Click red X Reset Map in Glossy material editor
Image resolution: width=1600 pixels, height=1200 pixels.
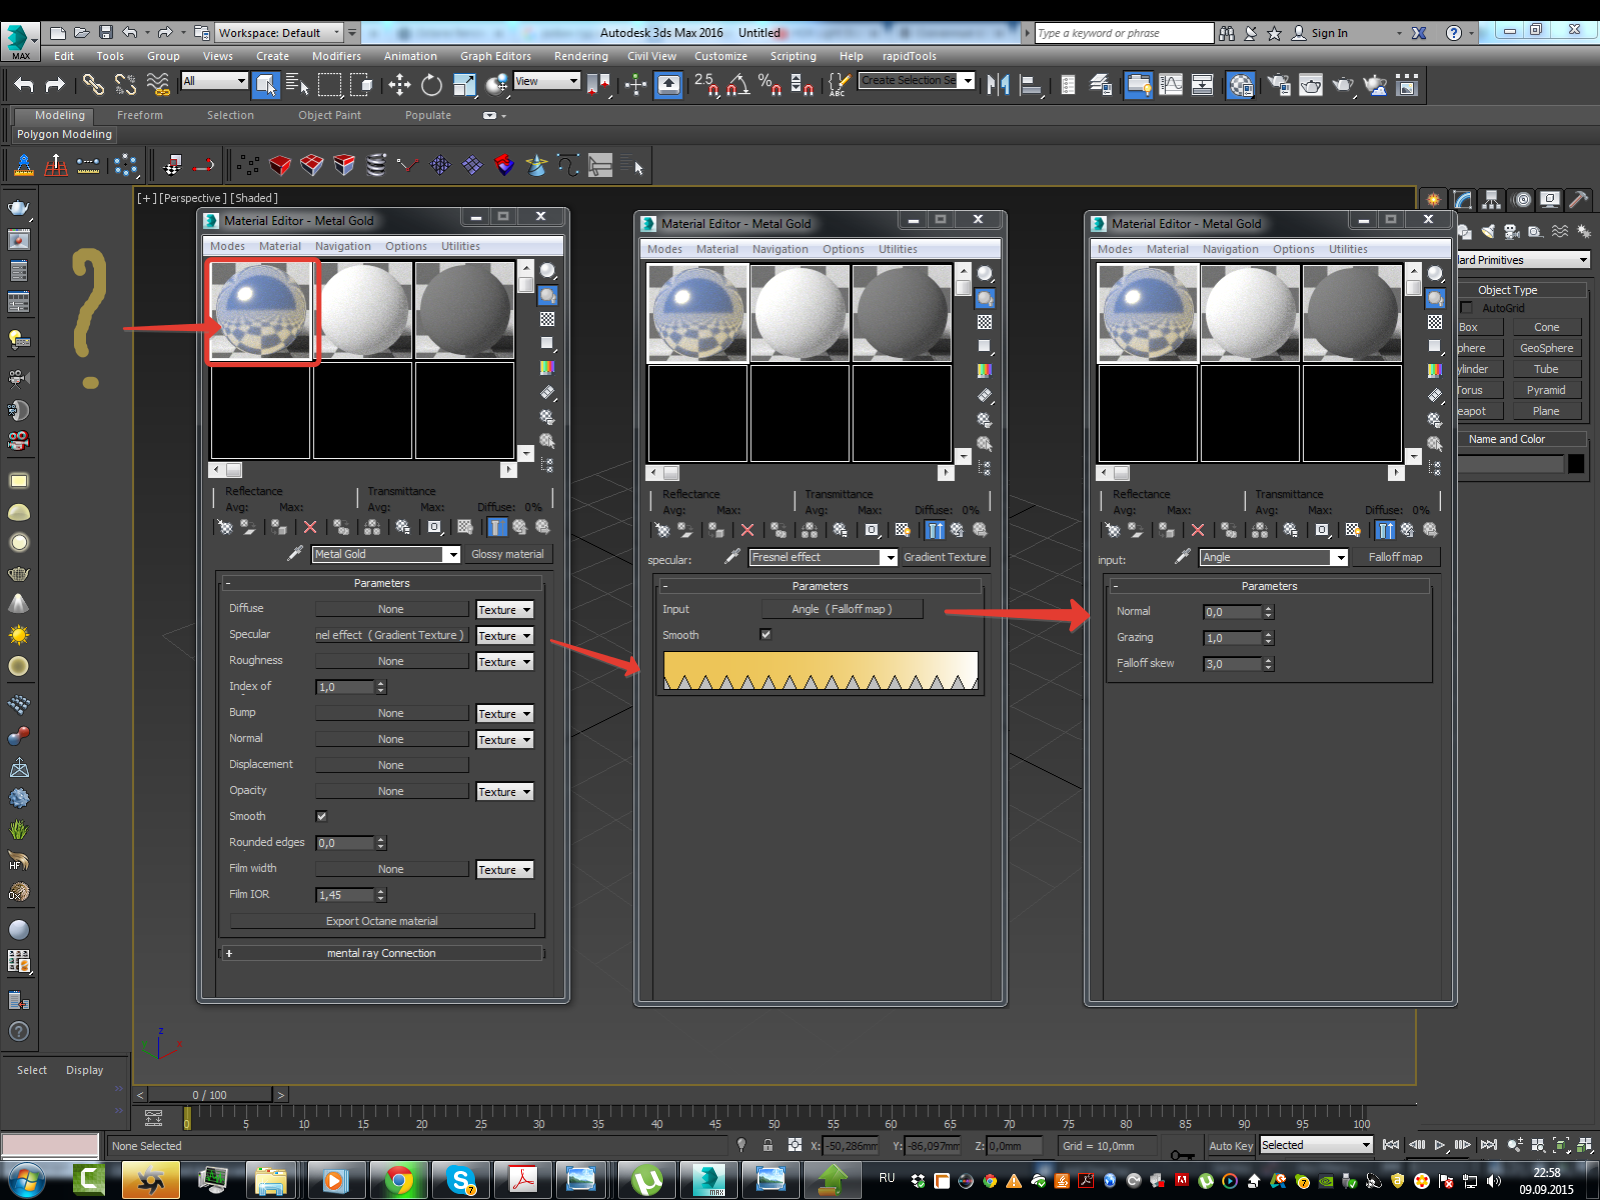tap(310, 527)
